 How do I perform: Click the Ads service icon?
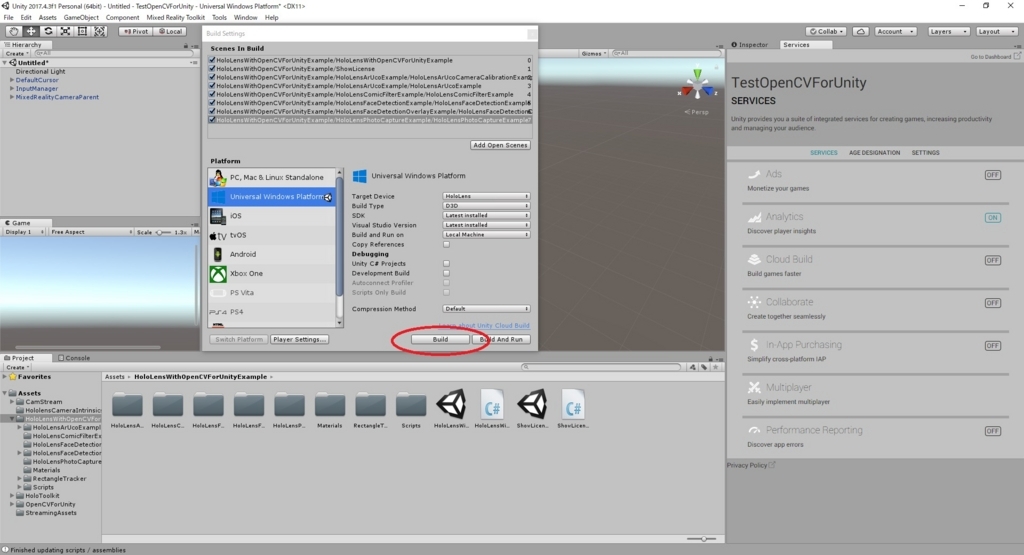tap(754, 174)
